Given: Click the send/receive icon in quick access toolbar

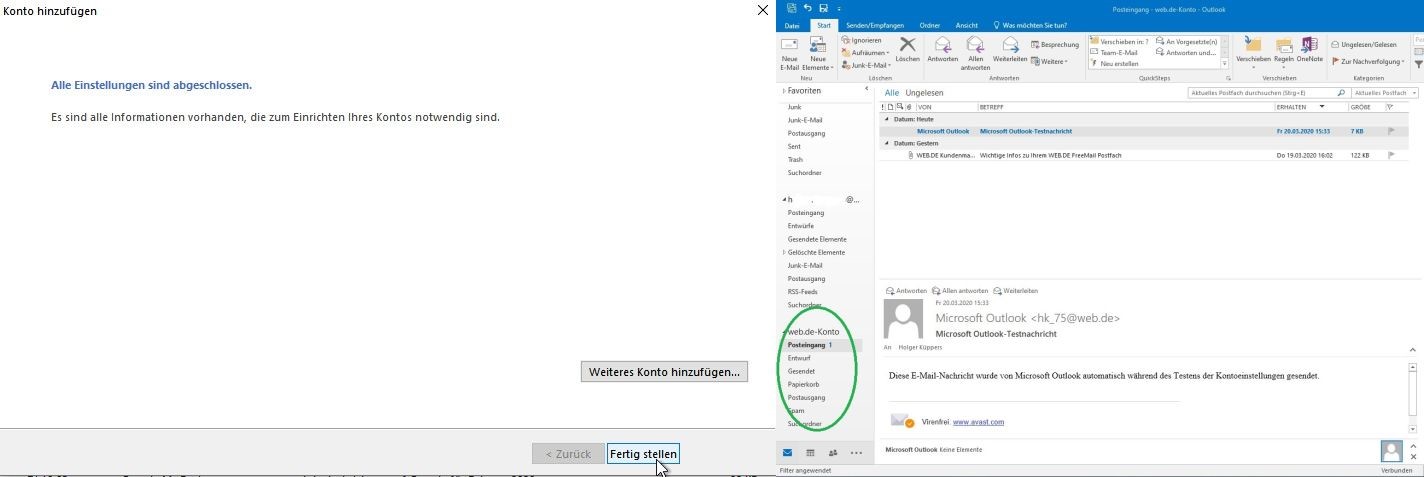Looking at the screenshot, I should coord(792,8).
